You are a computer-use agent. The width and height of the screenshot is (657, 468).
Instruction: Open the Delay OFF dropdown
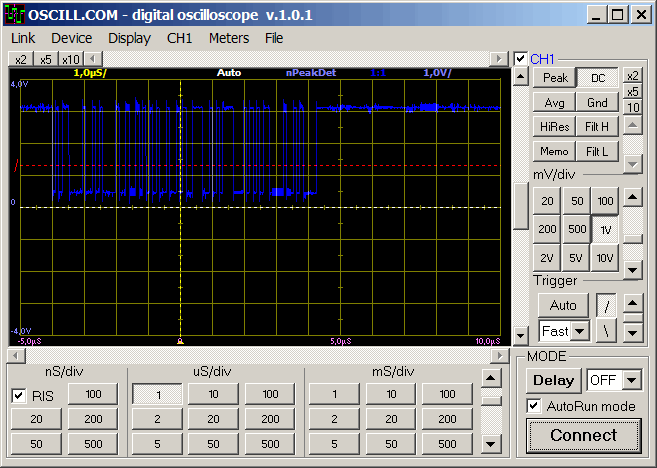(x=630, y=380)
